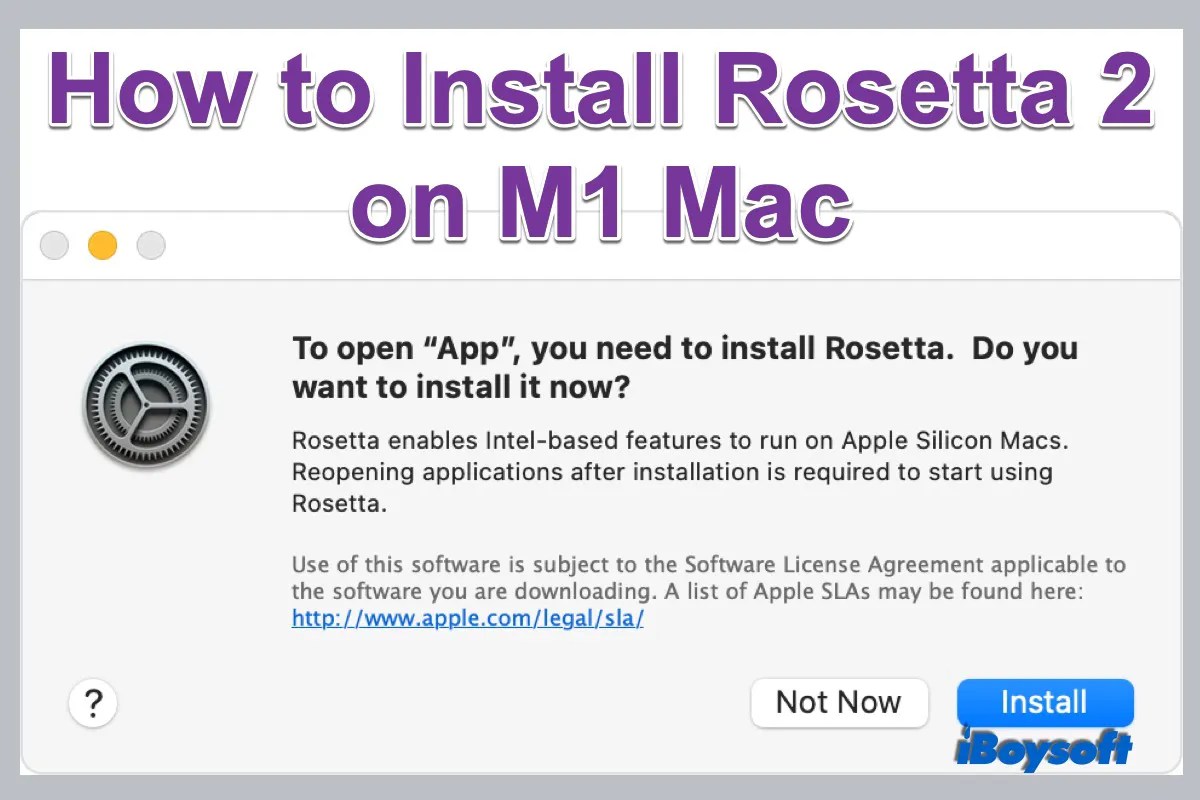
Task: Click the http://www.apple.com/legal/sla/ link text
Action: click(x=467, y=618)
